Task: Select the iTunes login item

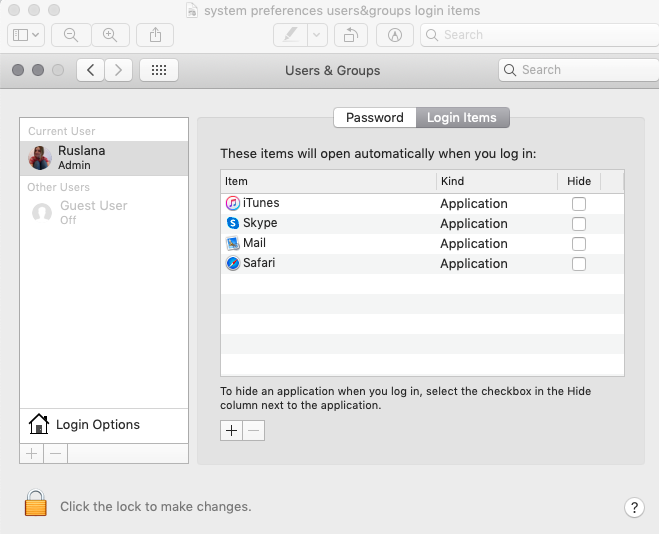Action: (x=422, y=204)
